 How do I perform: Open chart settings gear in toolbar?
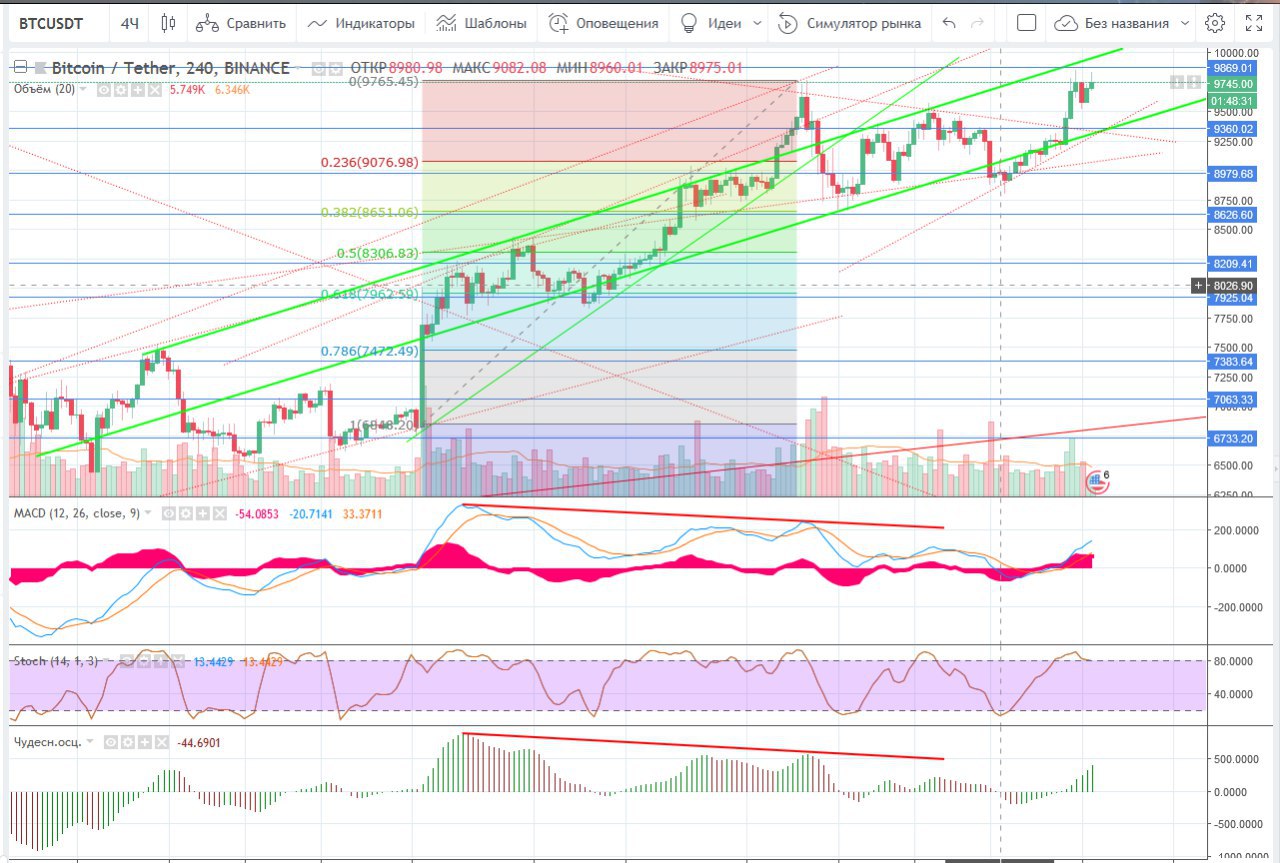pyautogui.click(x=1215, y=22)
